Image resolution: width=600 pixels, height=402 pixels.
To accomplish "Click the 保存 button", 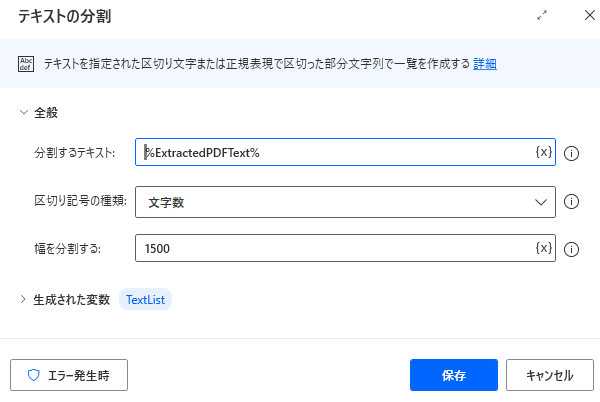I will pyautogui.click(x=454, y=375).
